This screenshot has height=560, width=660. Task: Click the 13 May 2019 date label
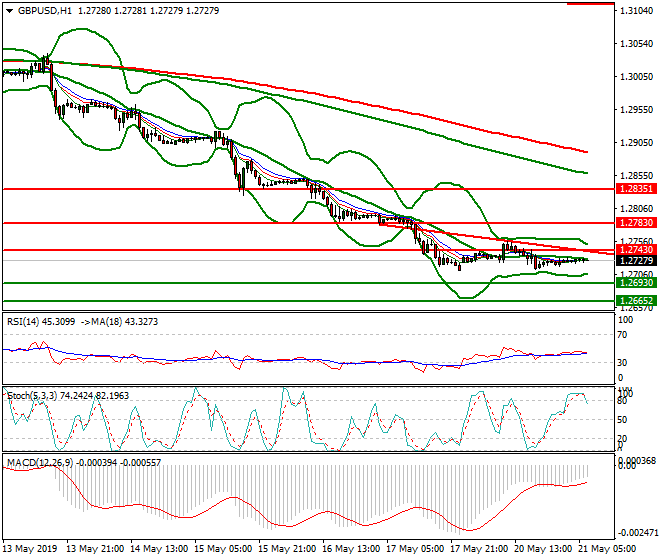pos(29,549)
